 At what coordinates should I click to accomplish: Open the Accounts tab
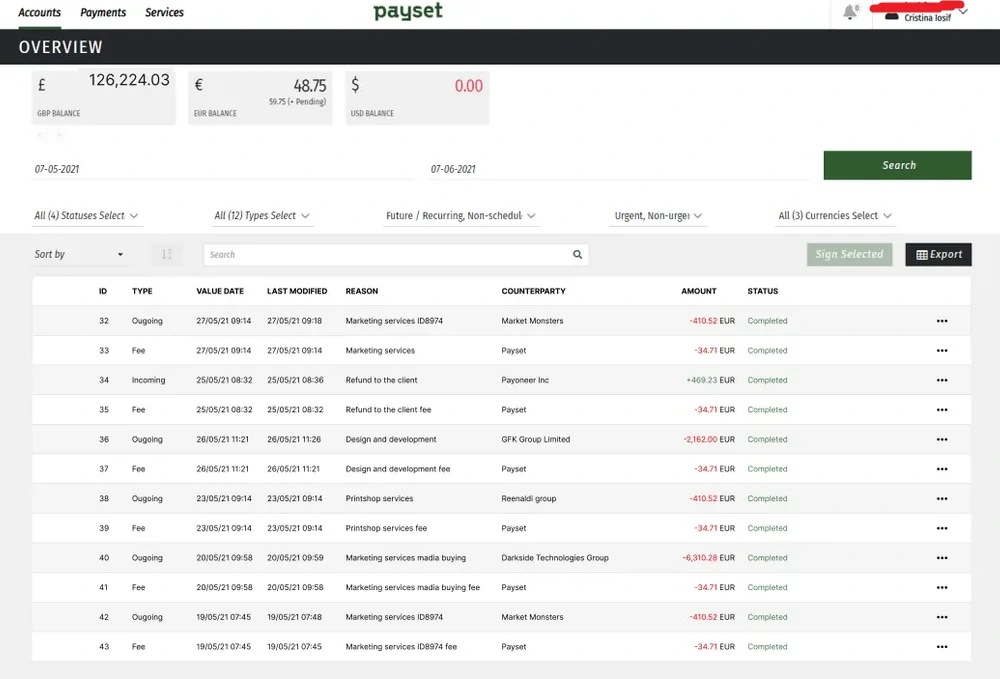[40, 12]
